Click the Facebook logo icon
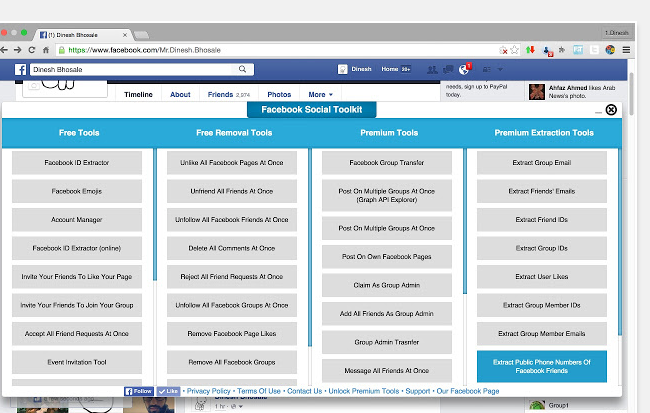The width and height of the screenshot is (650, 413). click(x=20, y=69)
